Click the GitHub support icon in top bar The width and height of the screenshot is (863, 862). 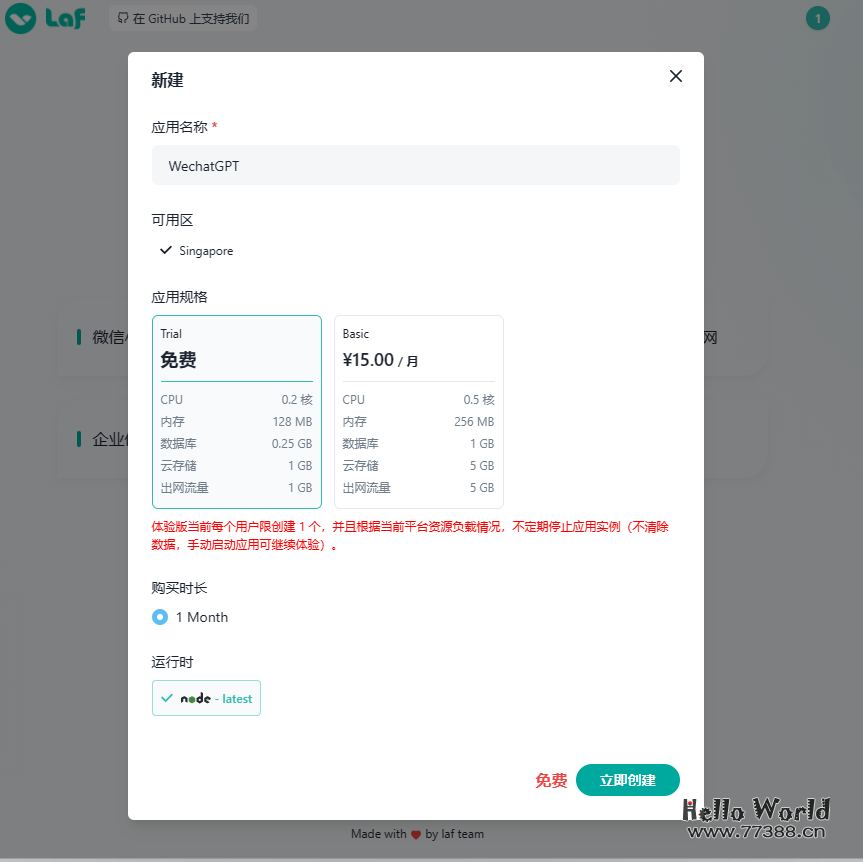coord(121,18)
